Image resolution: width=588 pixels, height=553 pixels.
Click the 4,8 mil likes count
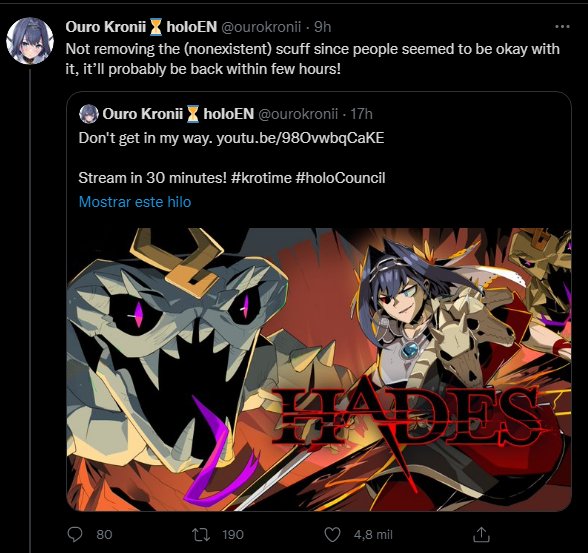coord(373,535)
